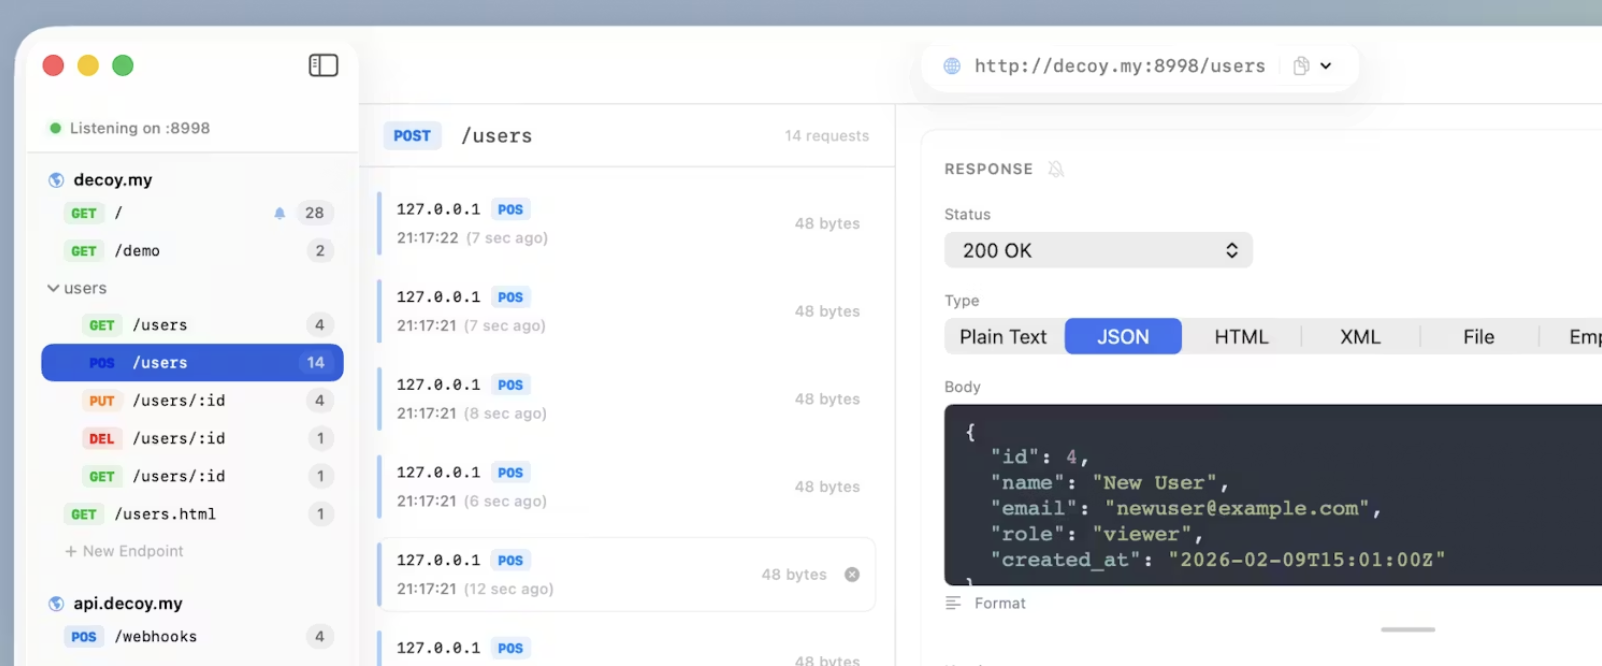
Task: Select the XML response type
Action: 1360,337
